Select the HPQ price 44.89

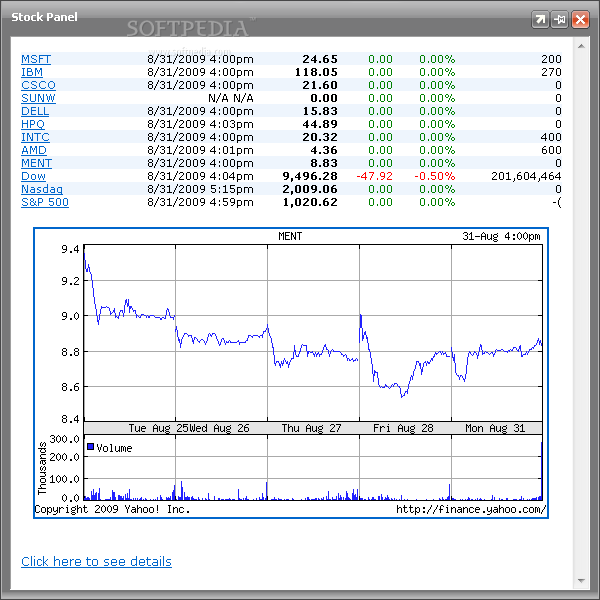coord(320,124)
